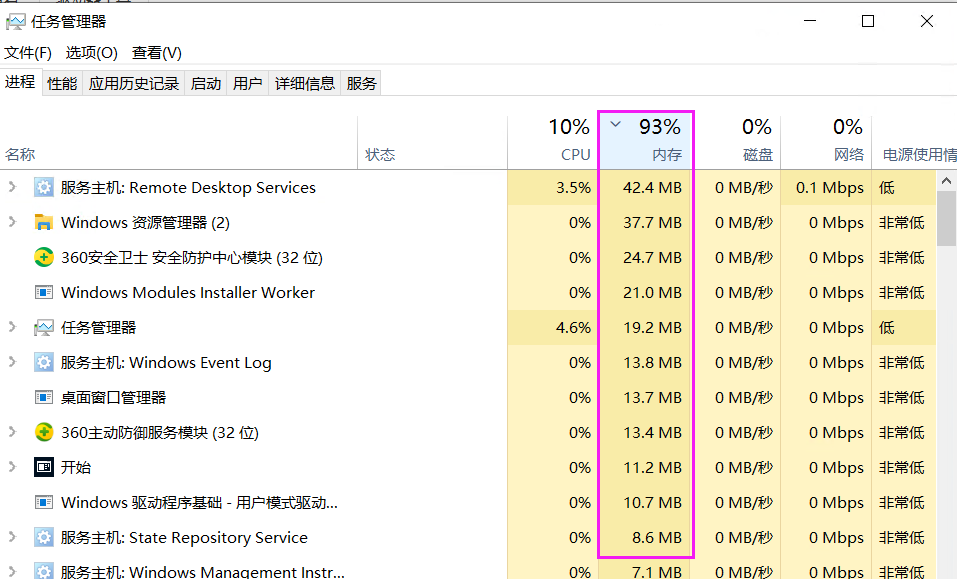
Task: Click the scrollbar up arrow
Action: click(x=946, y=181)
